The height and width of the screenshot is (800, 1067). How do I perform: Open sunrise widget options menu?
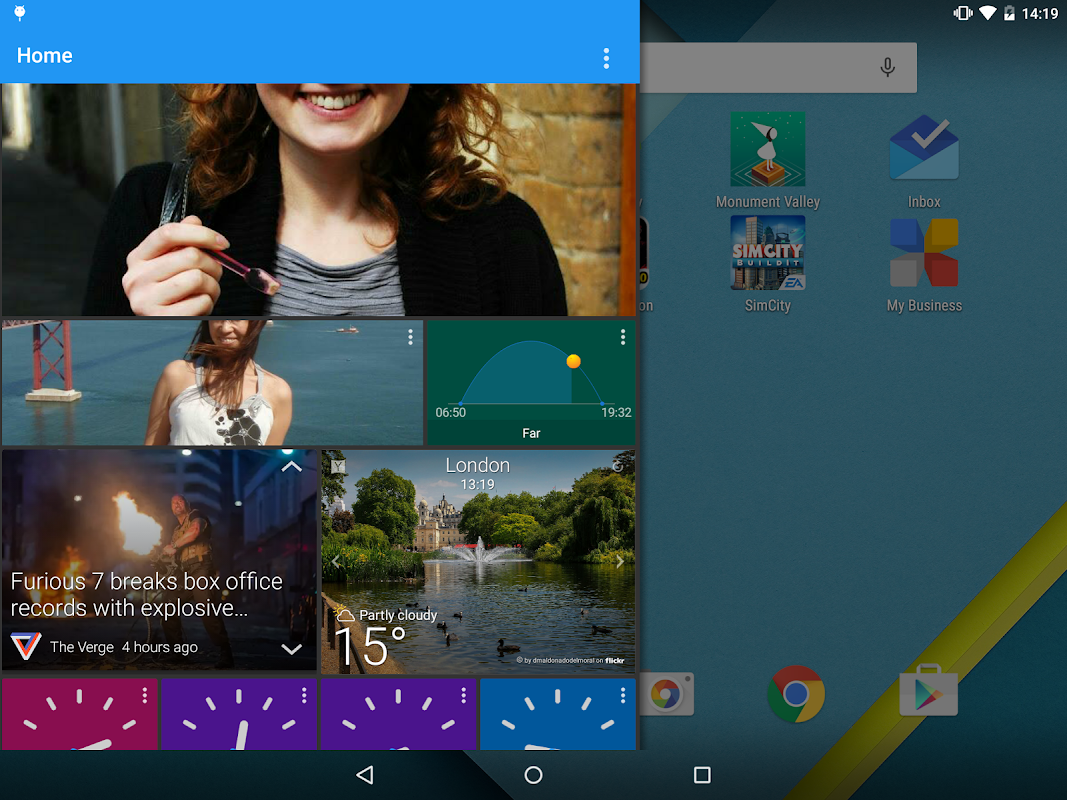coord(623,337)
